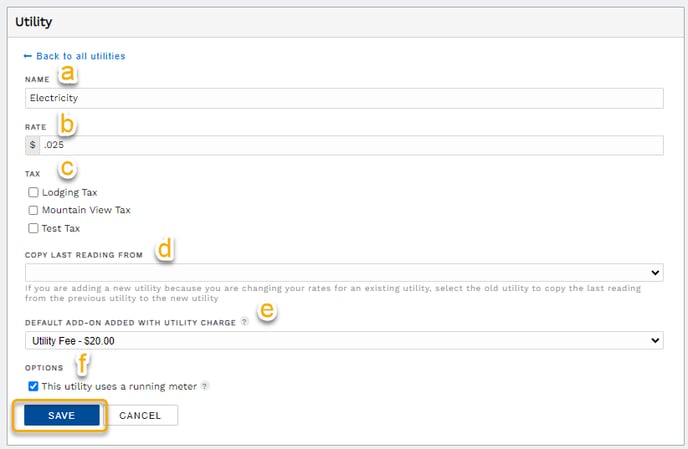Click the dollar sign prefix in Rate field

coord(32,145)
